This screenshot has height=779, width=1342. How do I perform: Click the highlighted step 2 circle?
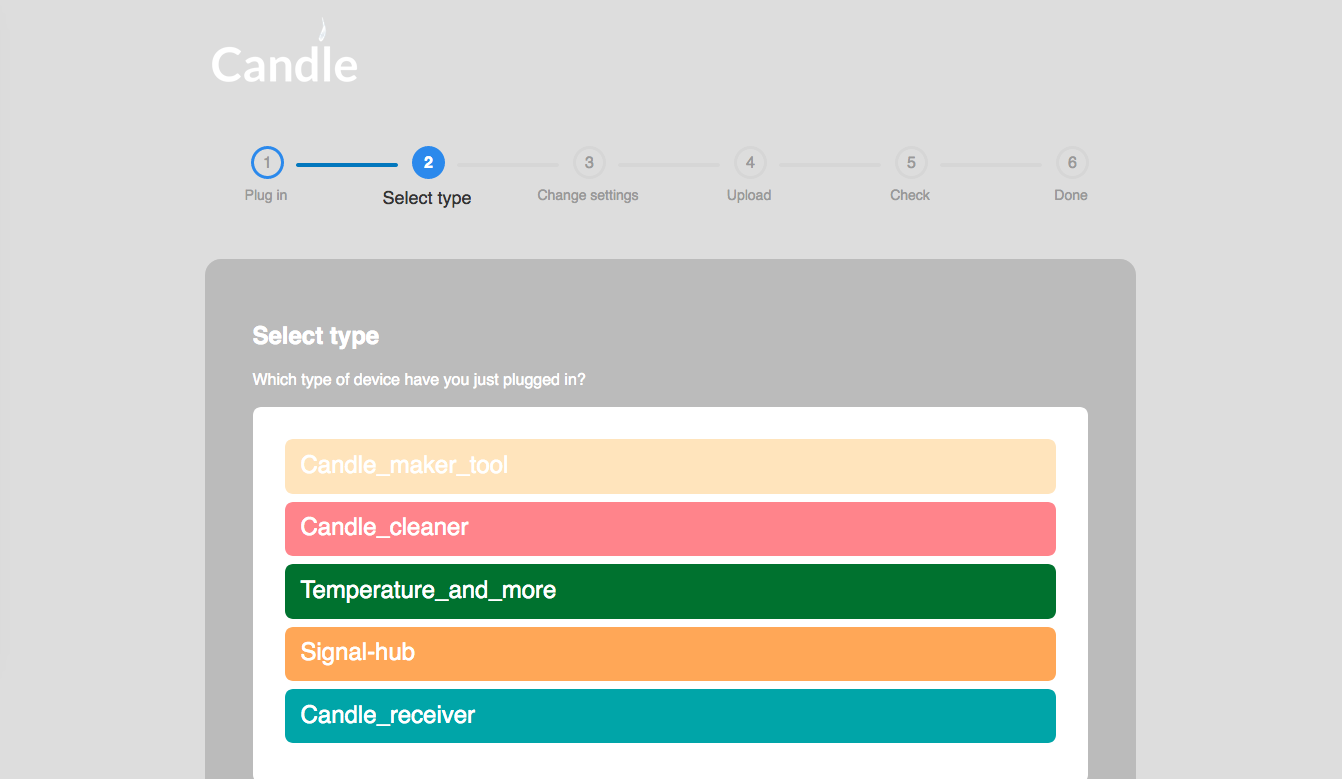(428, 163)
